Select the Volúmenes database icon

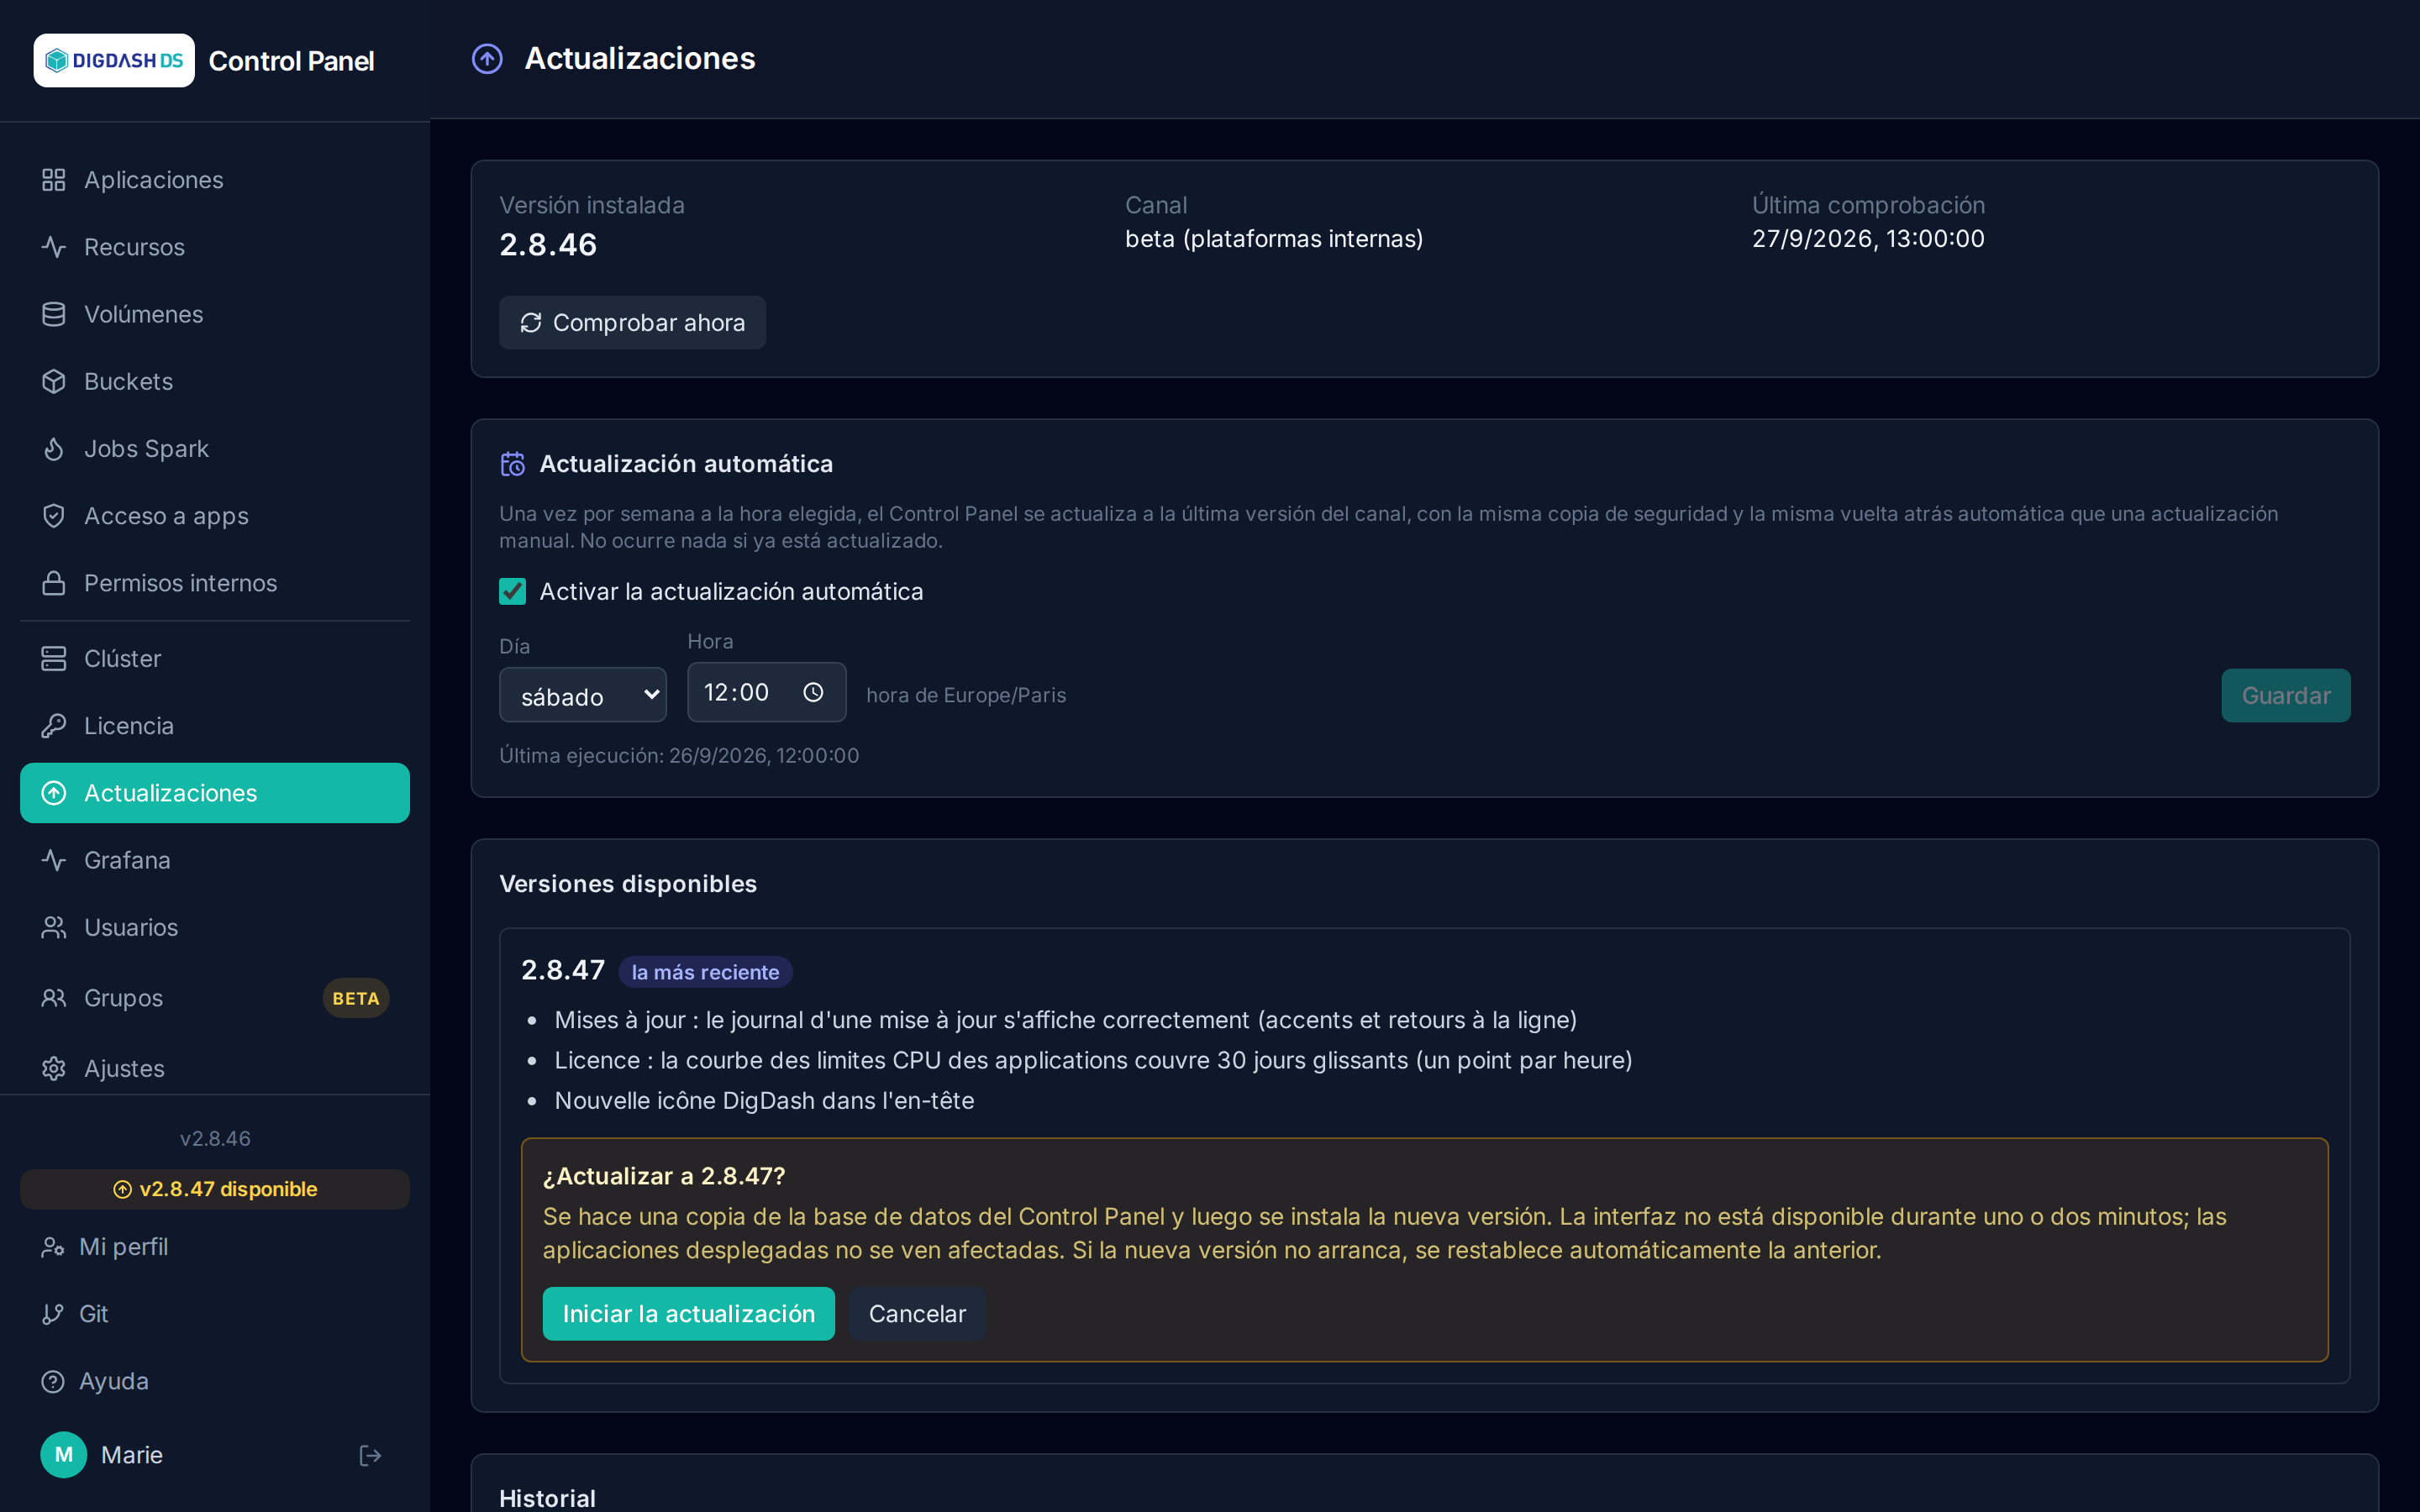(53, 314)
